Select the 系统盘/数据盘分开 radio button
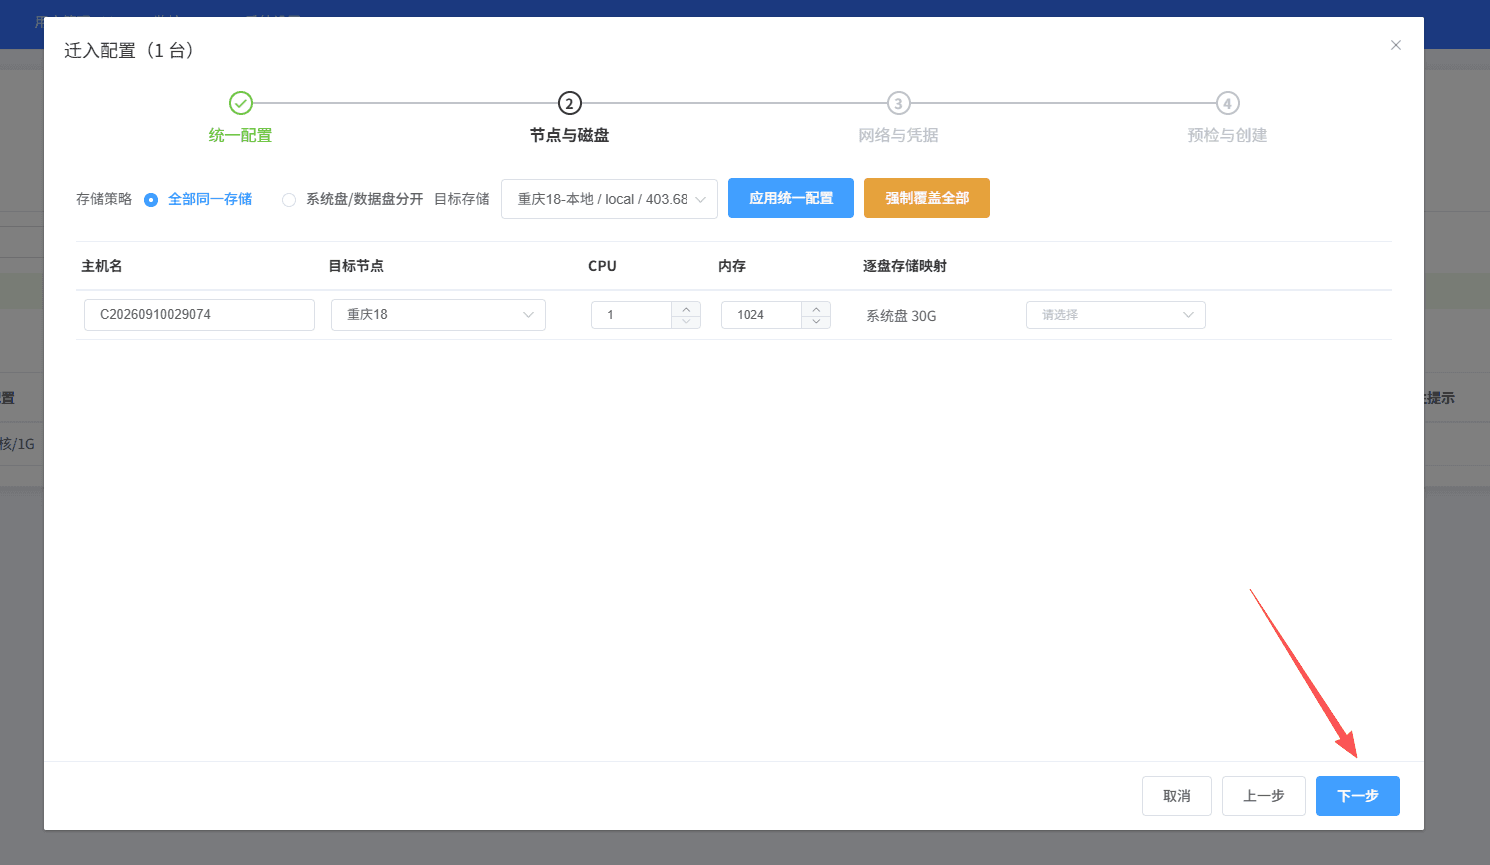 (x=289, y=200)
